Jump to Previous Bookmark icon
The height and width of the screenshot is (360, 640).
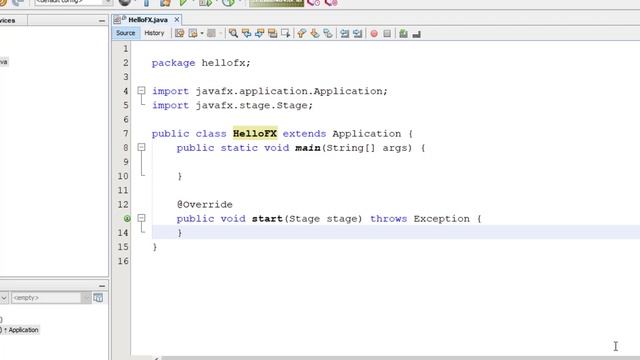click(301, 33)
